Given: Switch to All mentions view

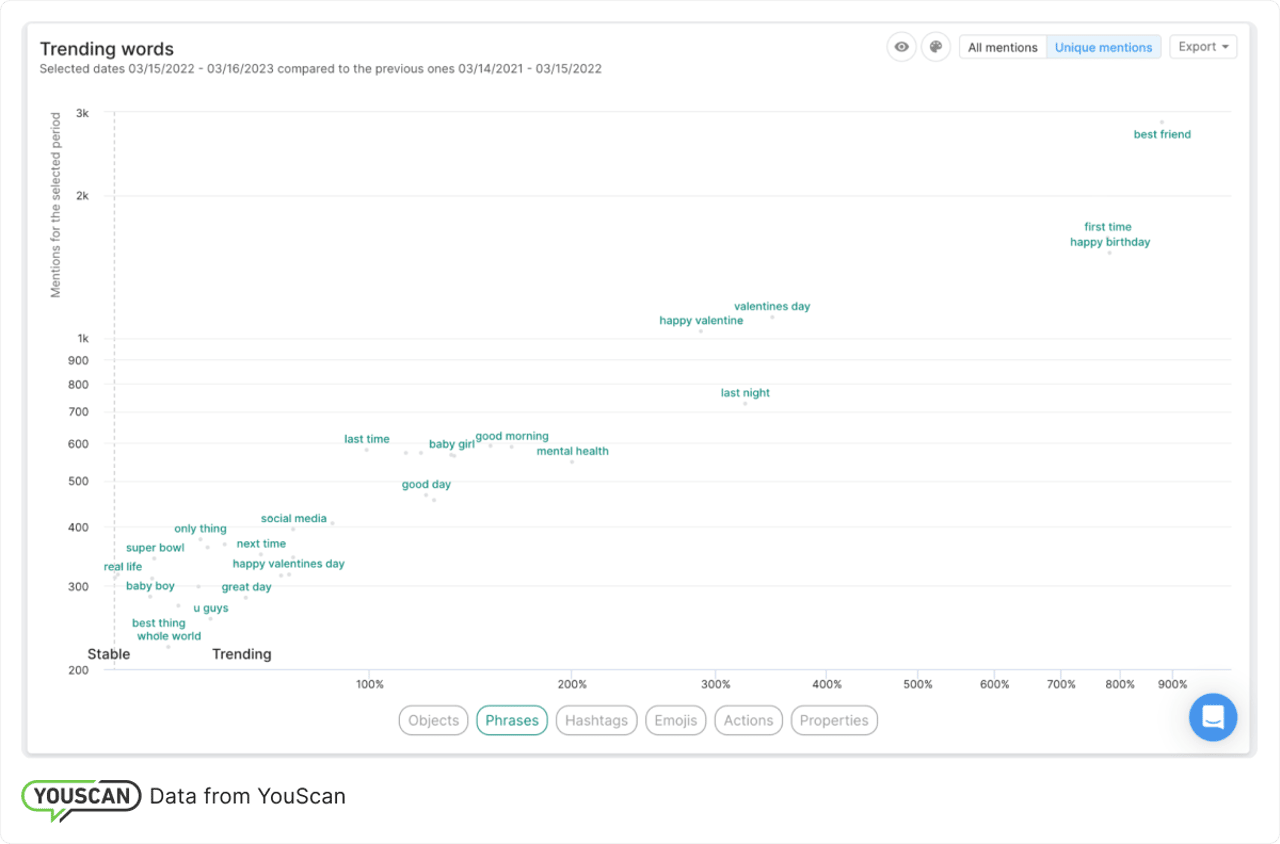Looking at the screenshot, I should click(1002, 46).
